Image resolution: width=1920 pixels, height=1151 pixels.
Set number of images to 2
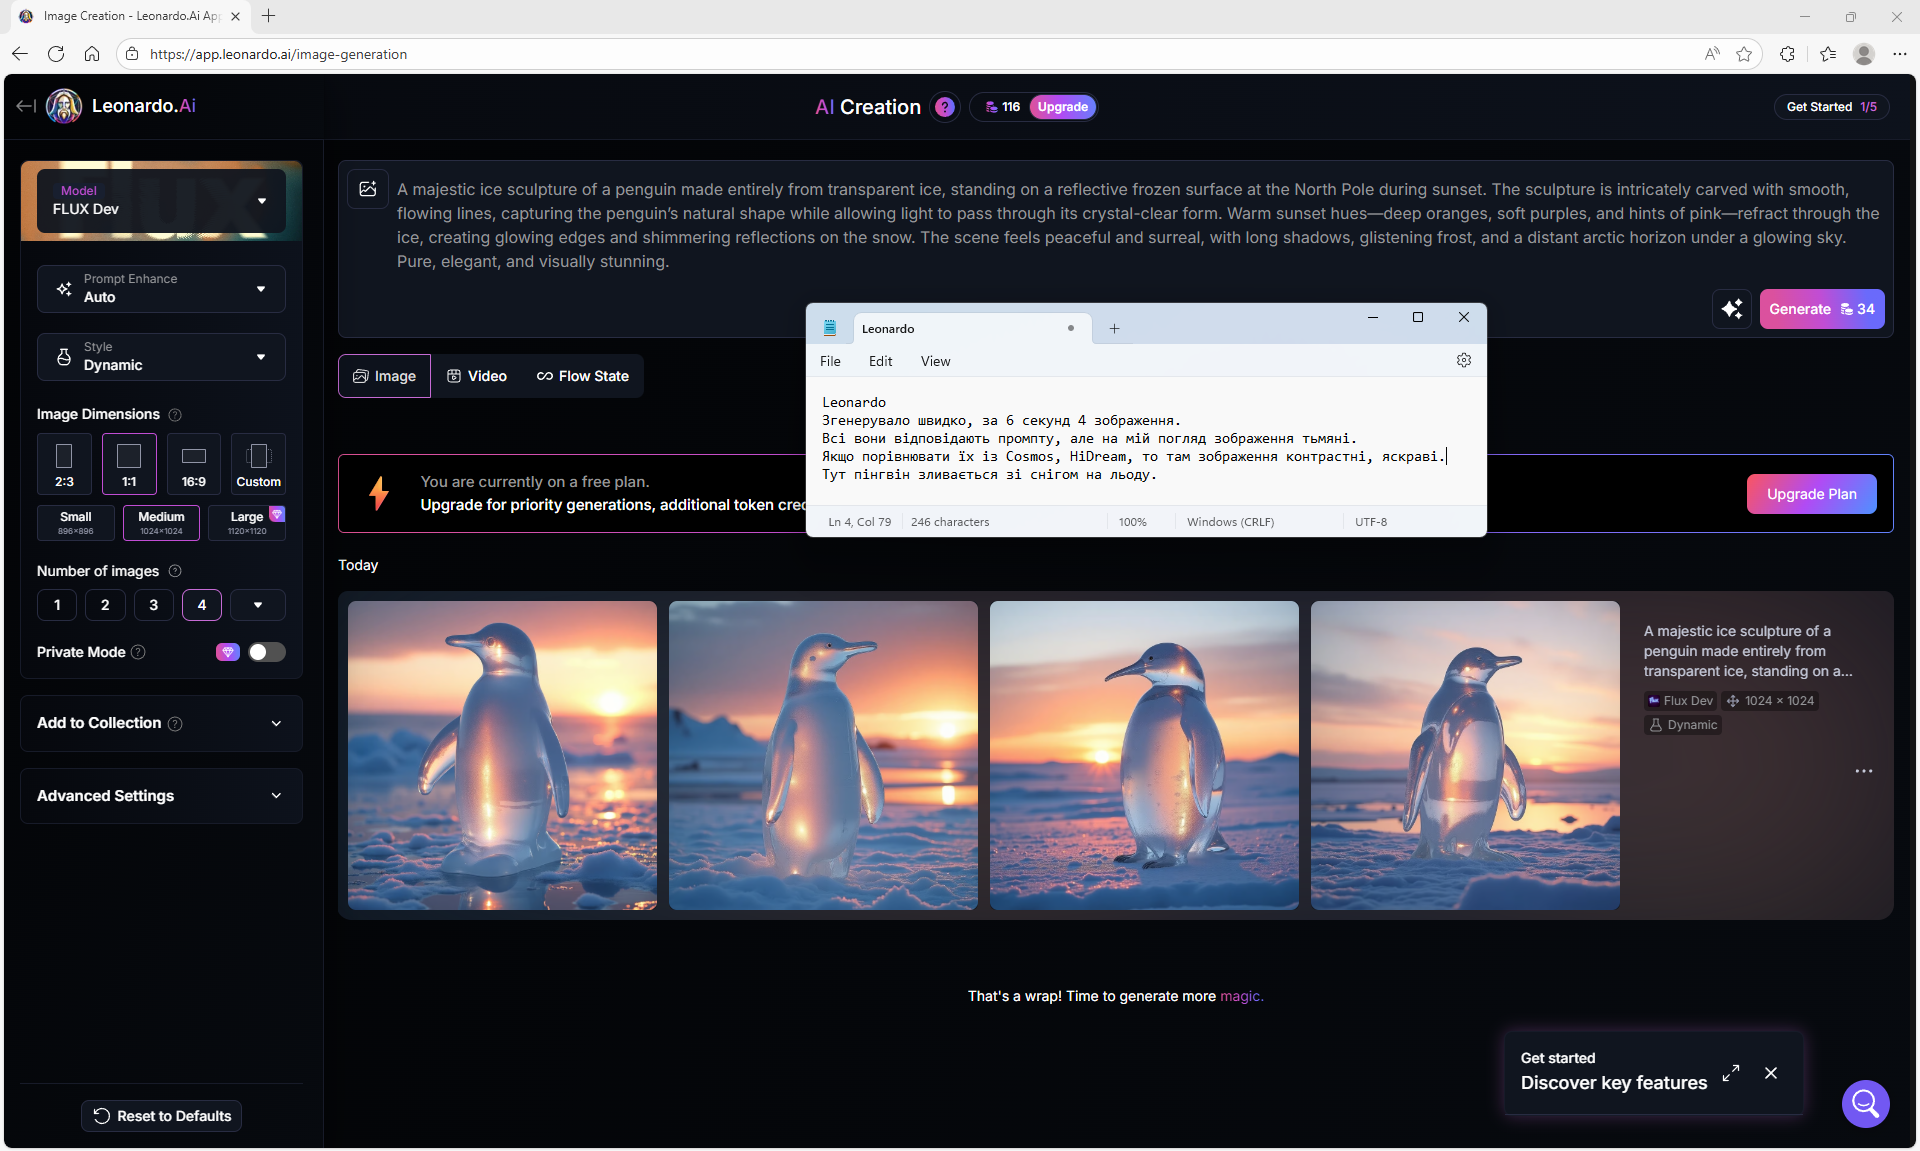[x=105, y=605]
